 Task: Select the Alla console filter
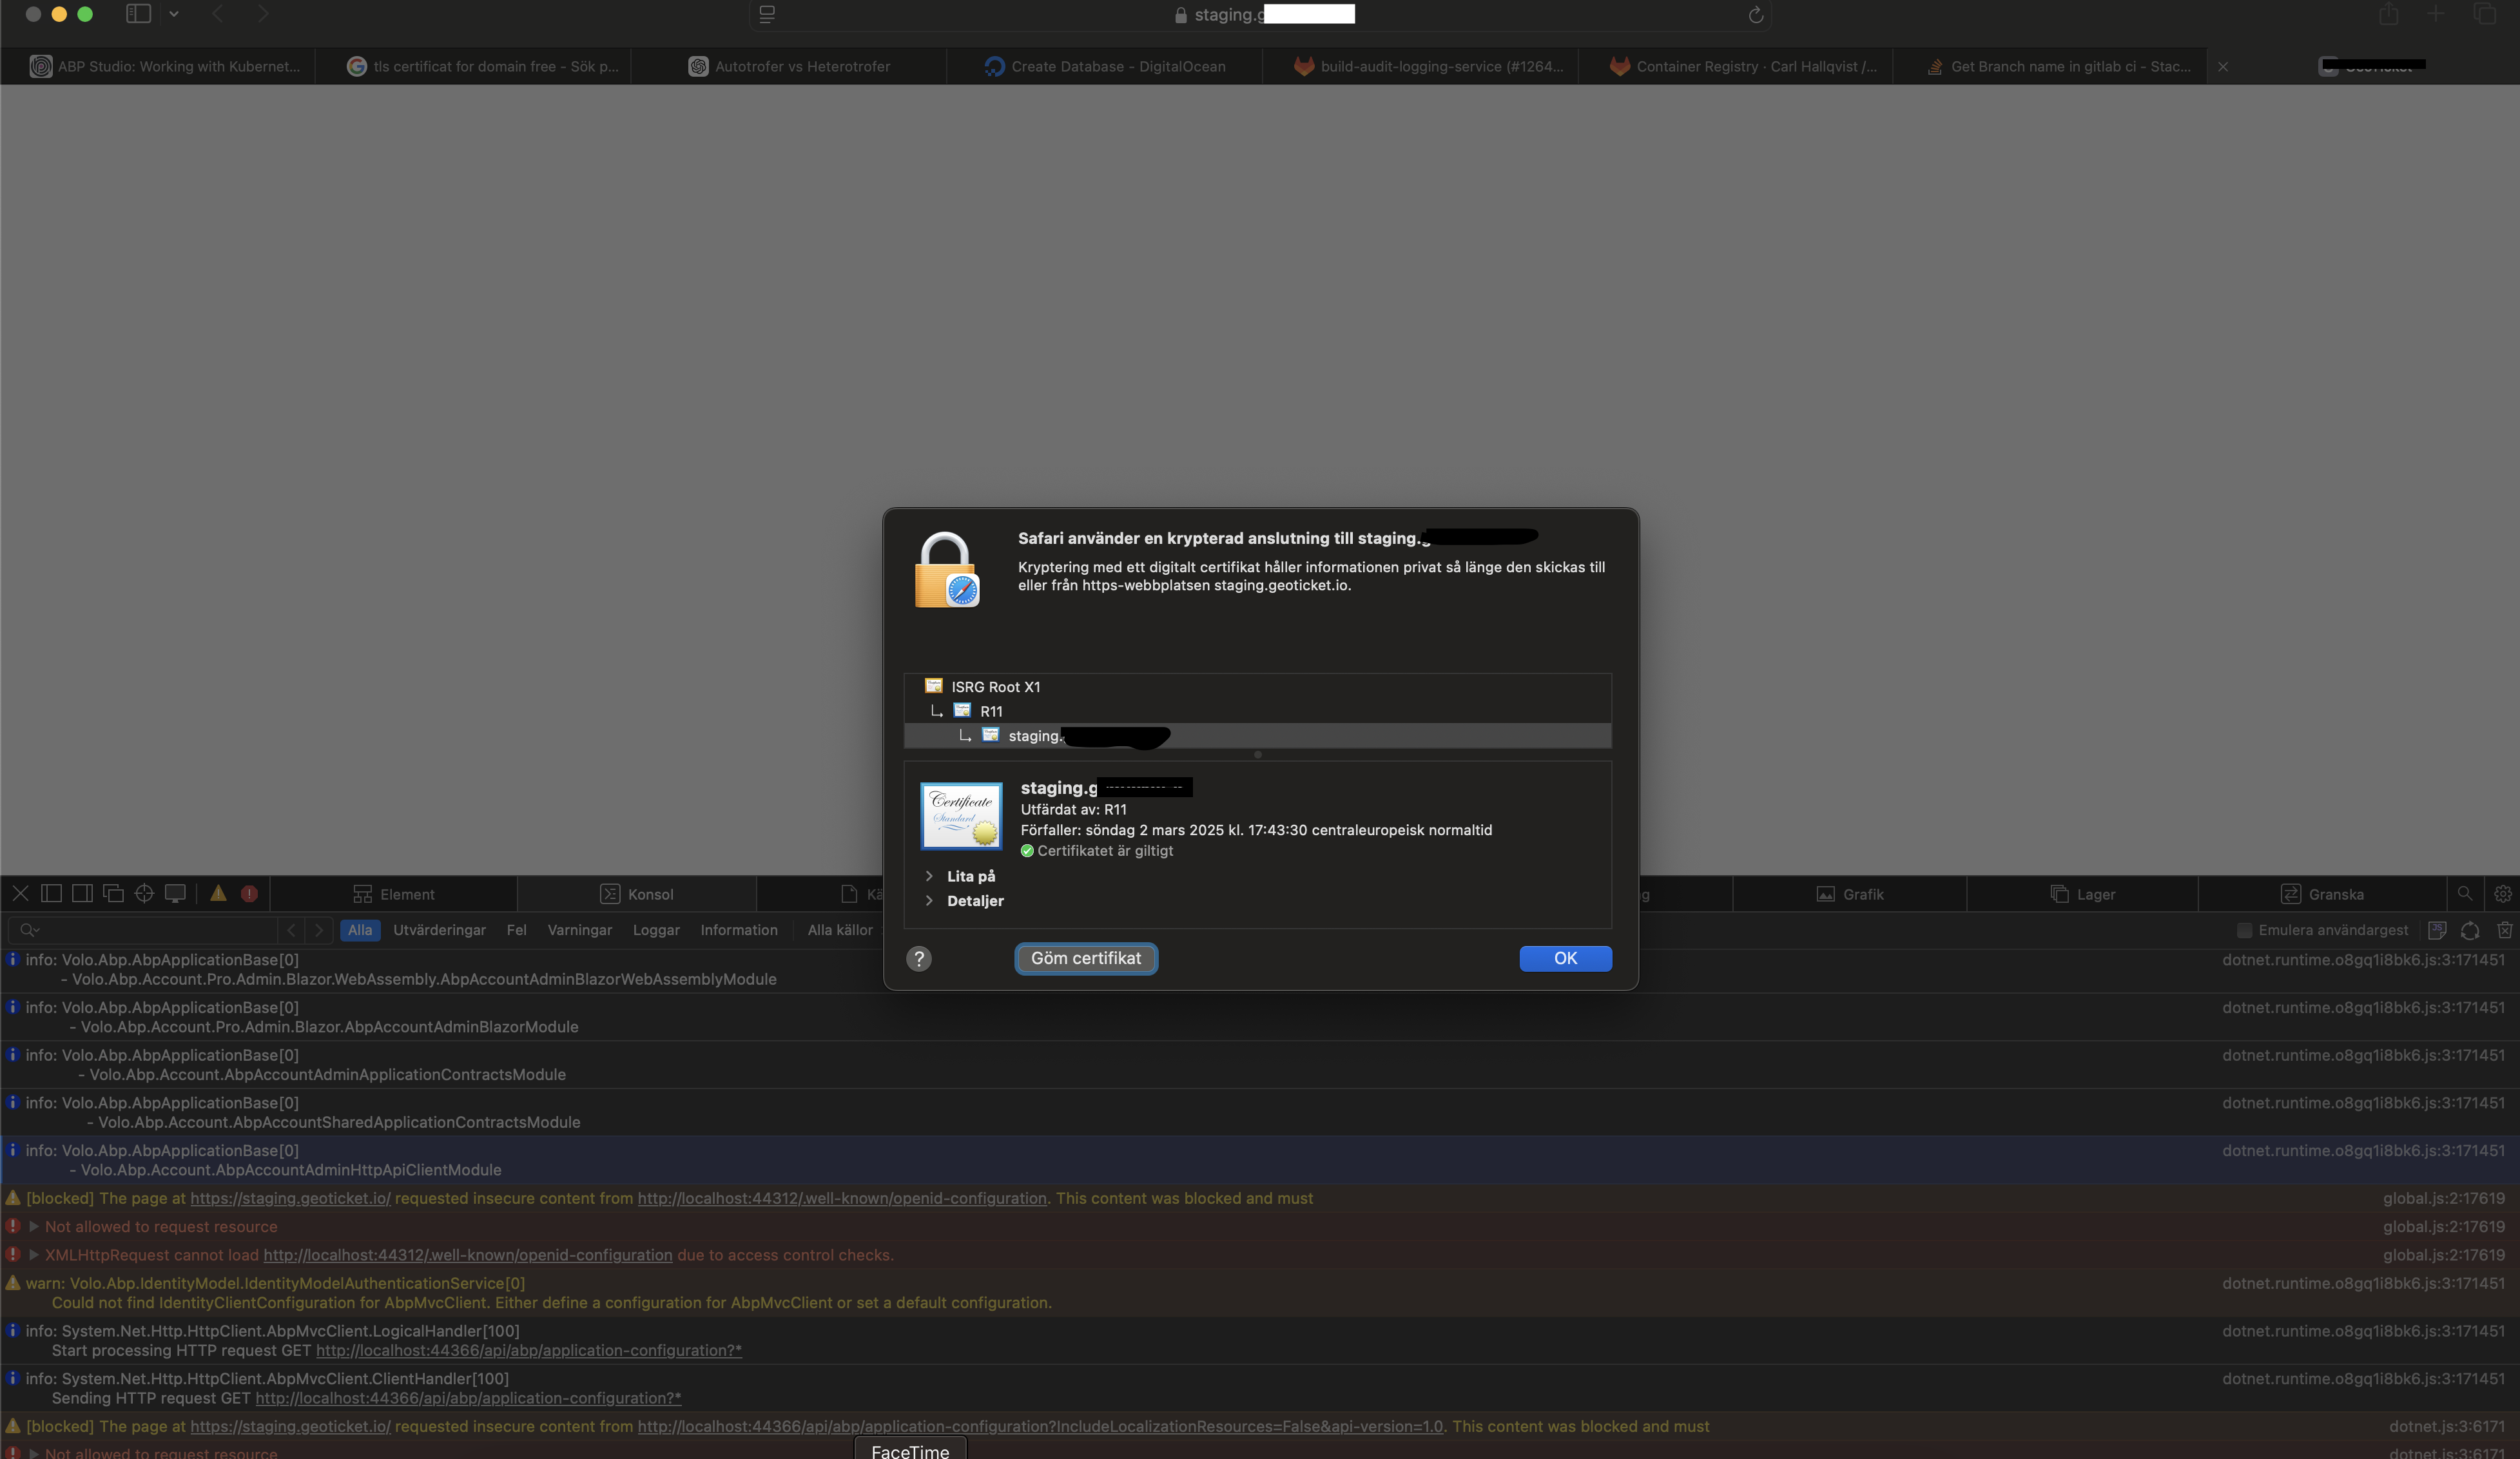tap(359, 930)
